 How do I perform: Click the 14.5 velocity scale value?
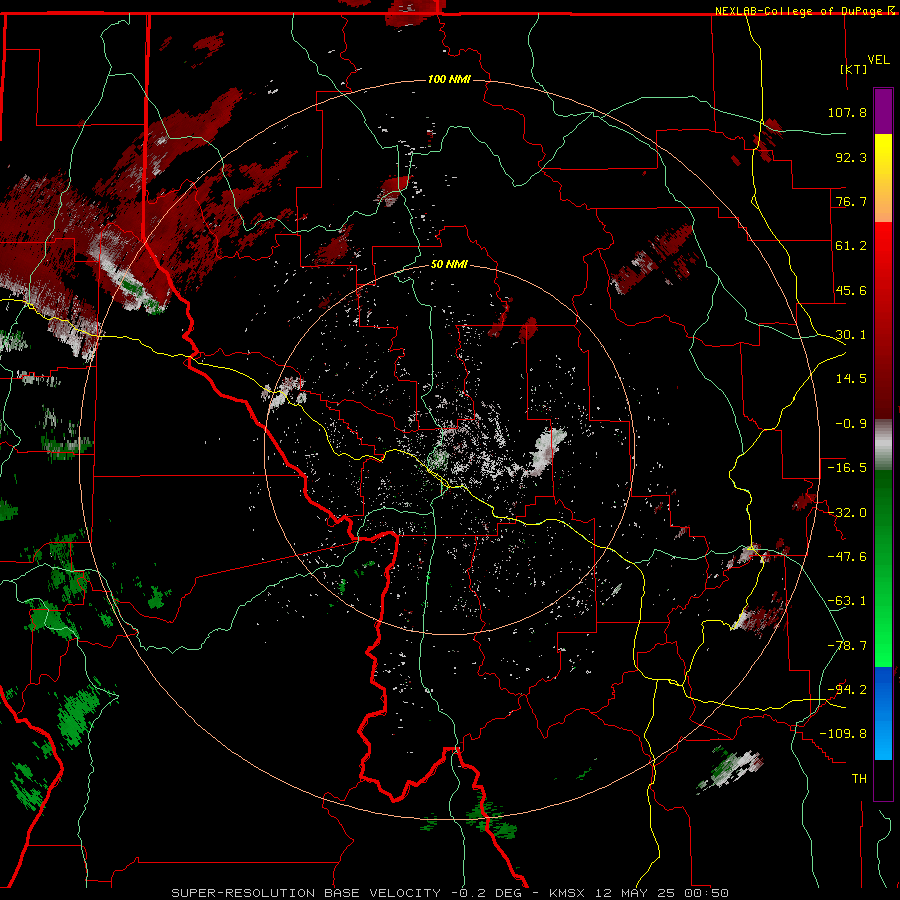coord(851,379)
